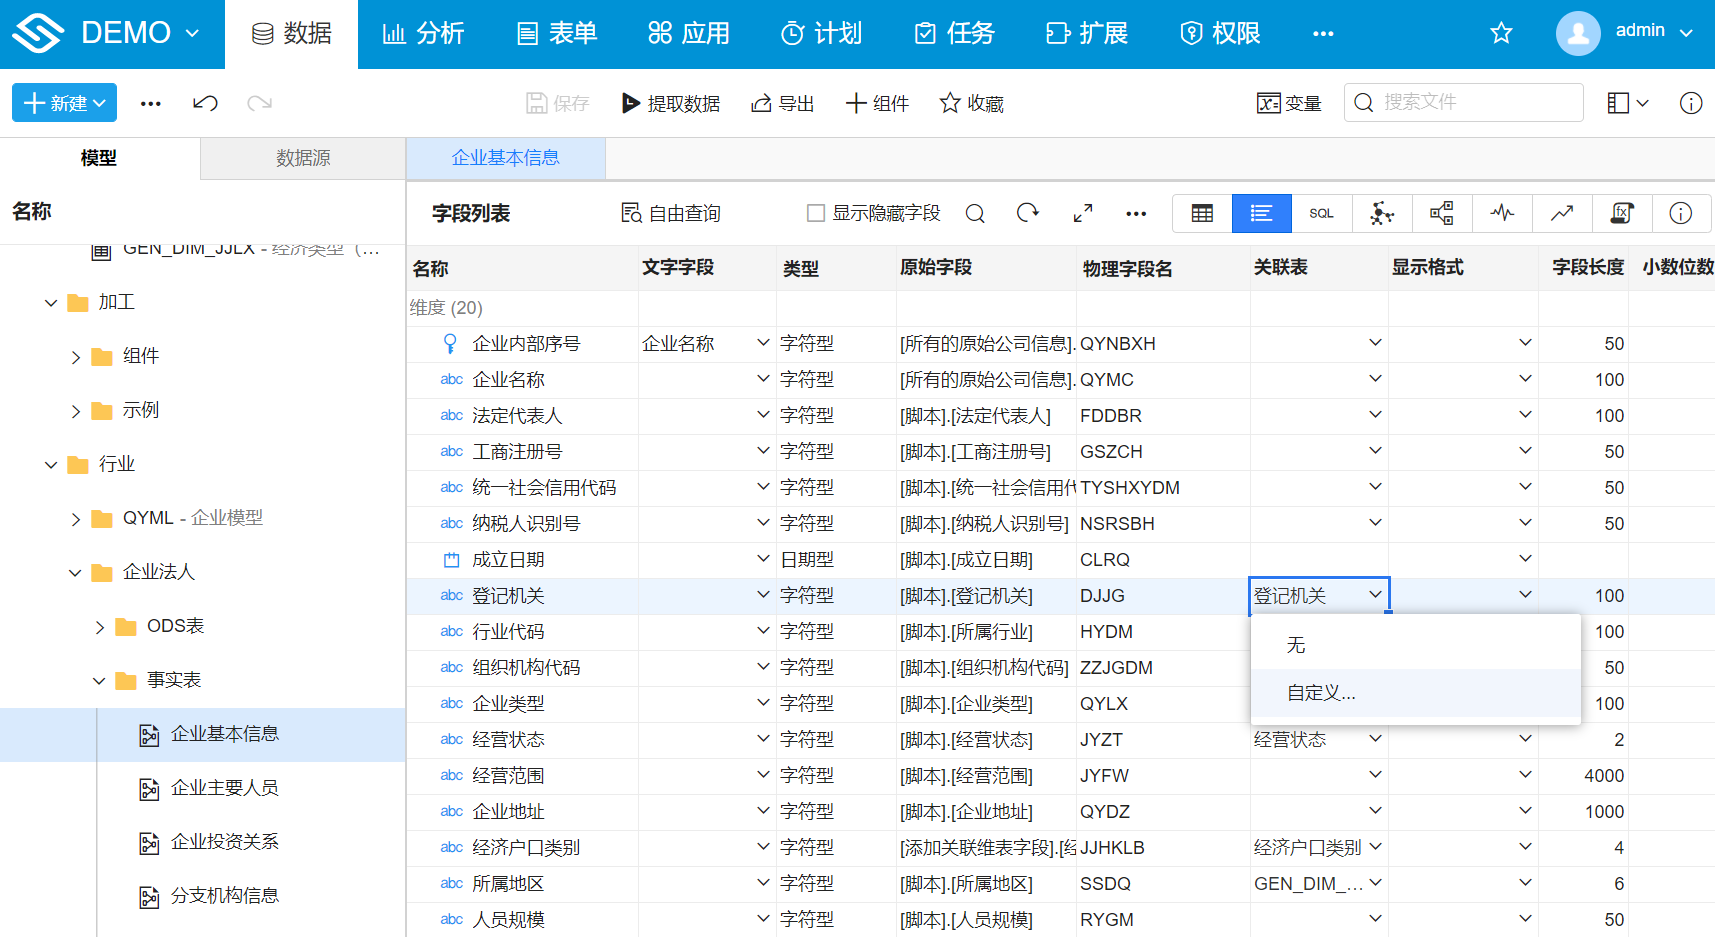
Task: 点击提取数据图标
Action: tap(672, 103)
